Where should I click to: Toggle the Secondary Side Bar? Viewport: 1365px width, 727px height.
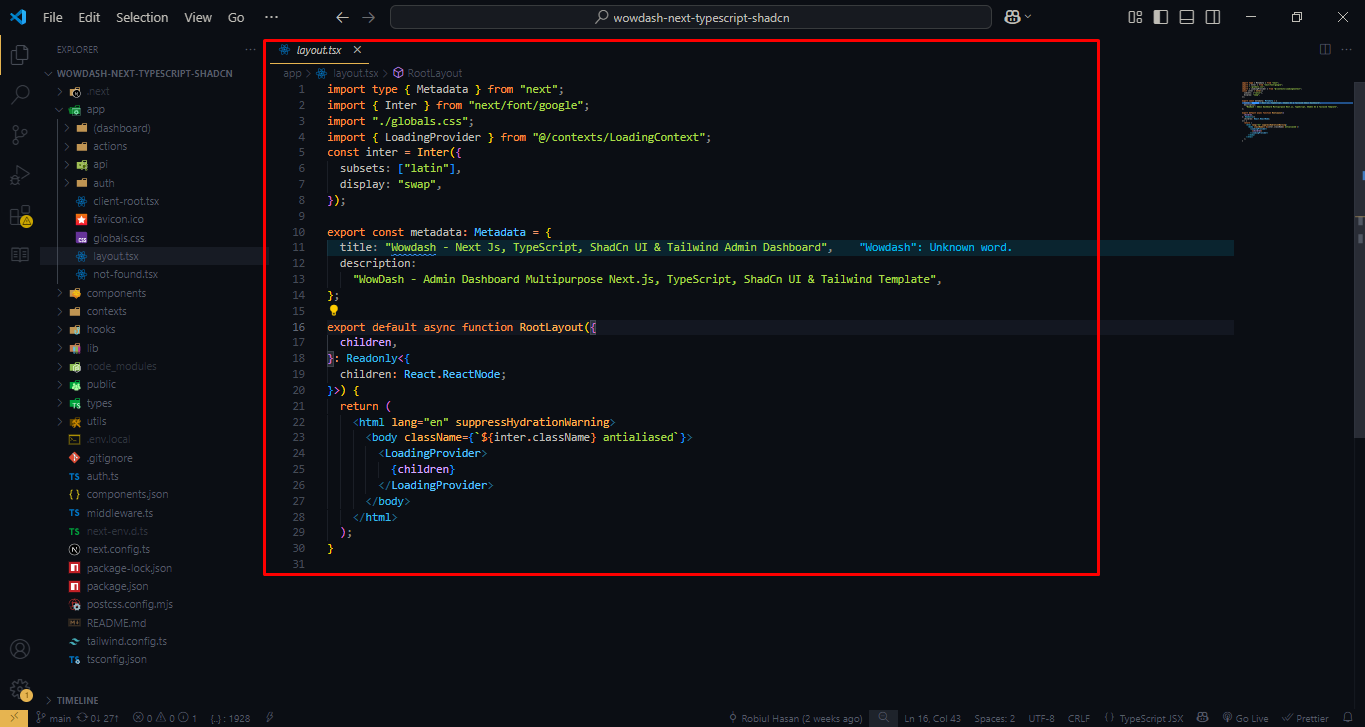pyautogui.click(x=1211, y=16)
